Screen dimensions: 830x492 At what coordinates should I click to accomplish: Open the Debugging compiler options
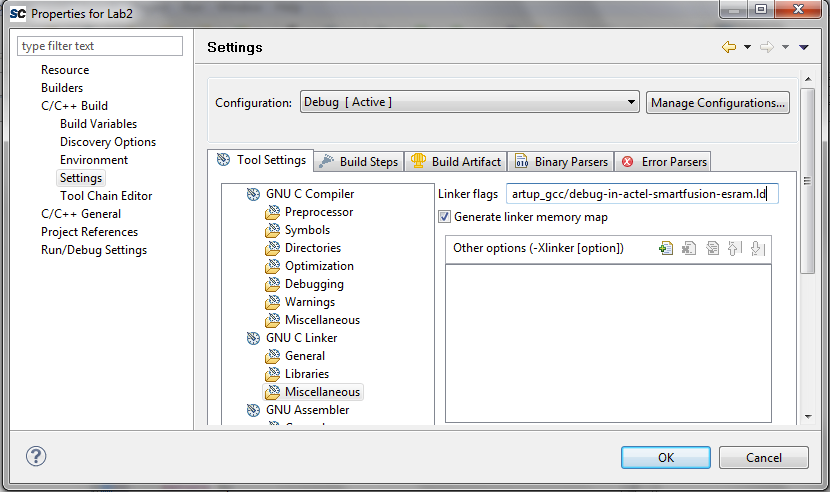pyautogui.click(x=314, y=284)
